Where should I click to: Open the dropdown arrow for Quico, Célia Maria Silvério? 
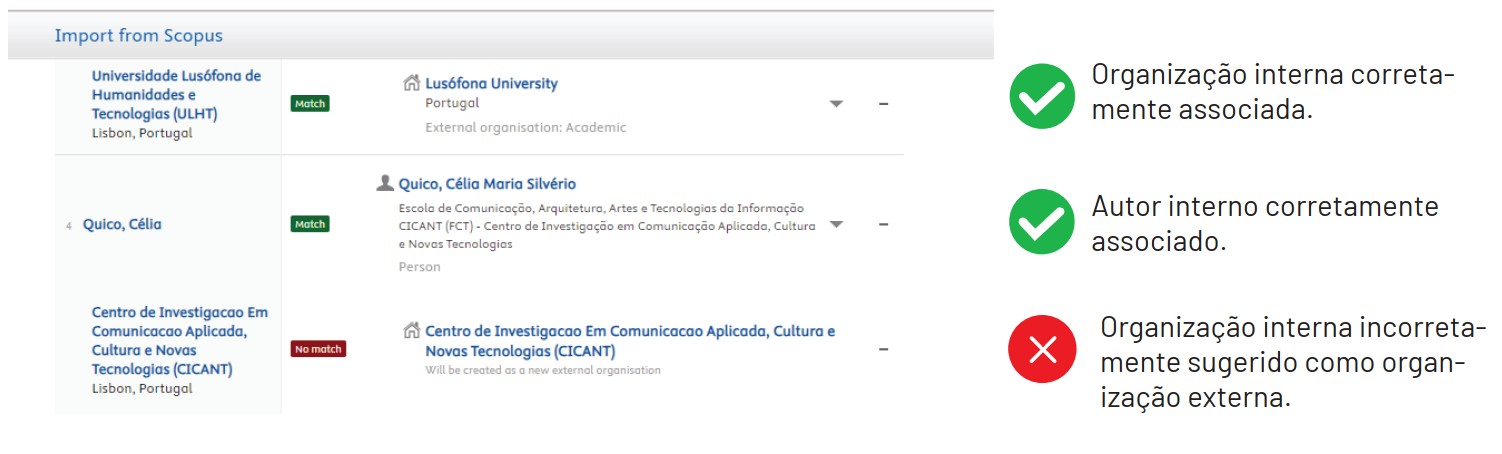tap(837, 225)
